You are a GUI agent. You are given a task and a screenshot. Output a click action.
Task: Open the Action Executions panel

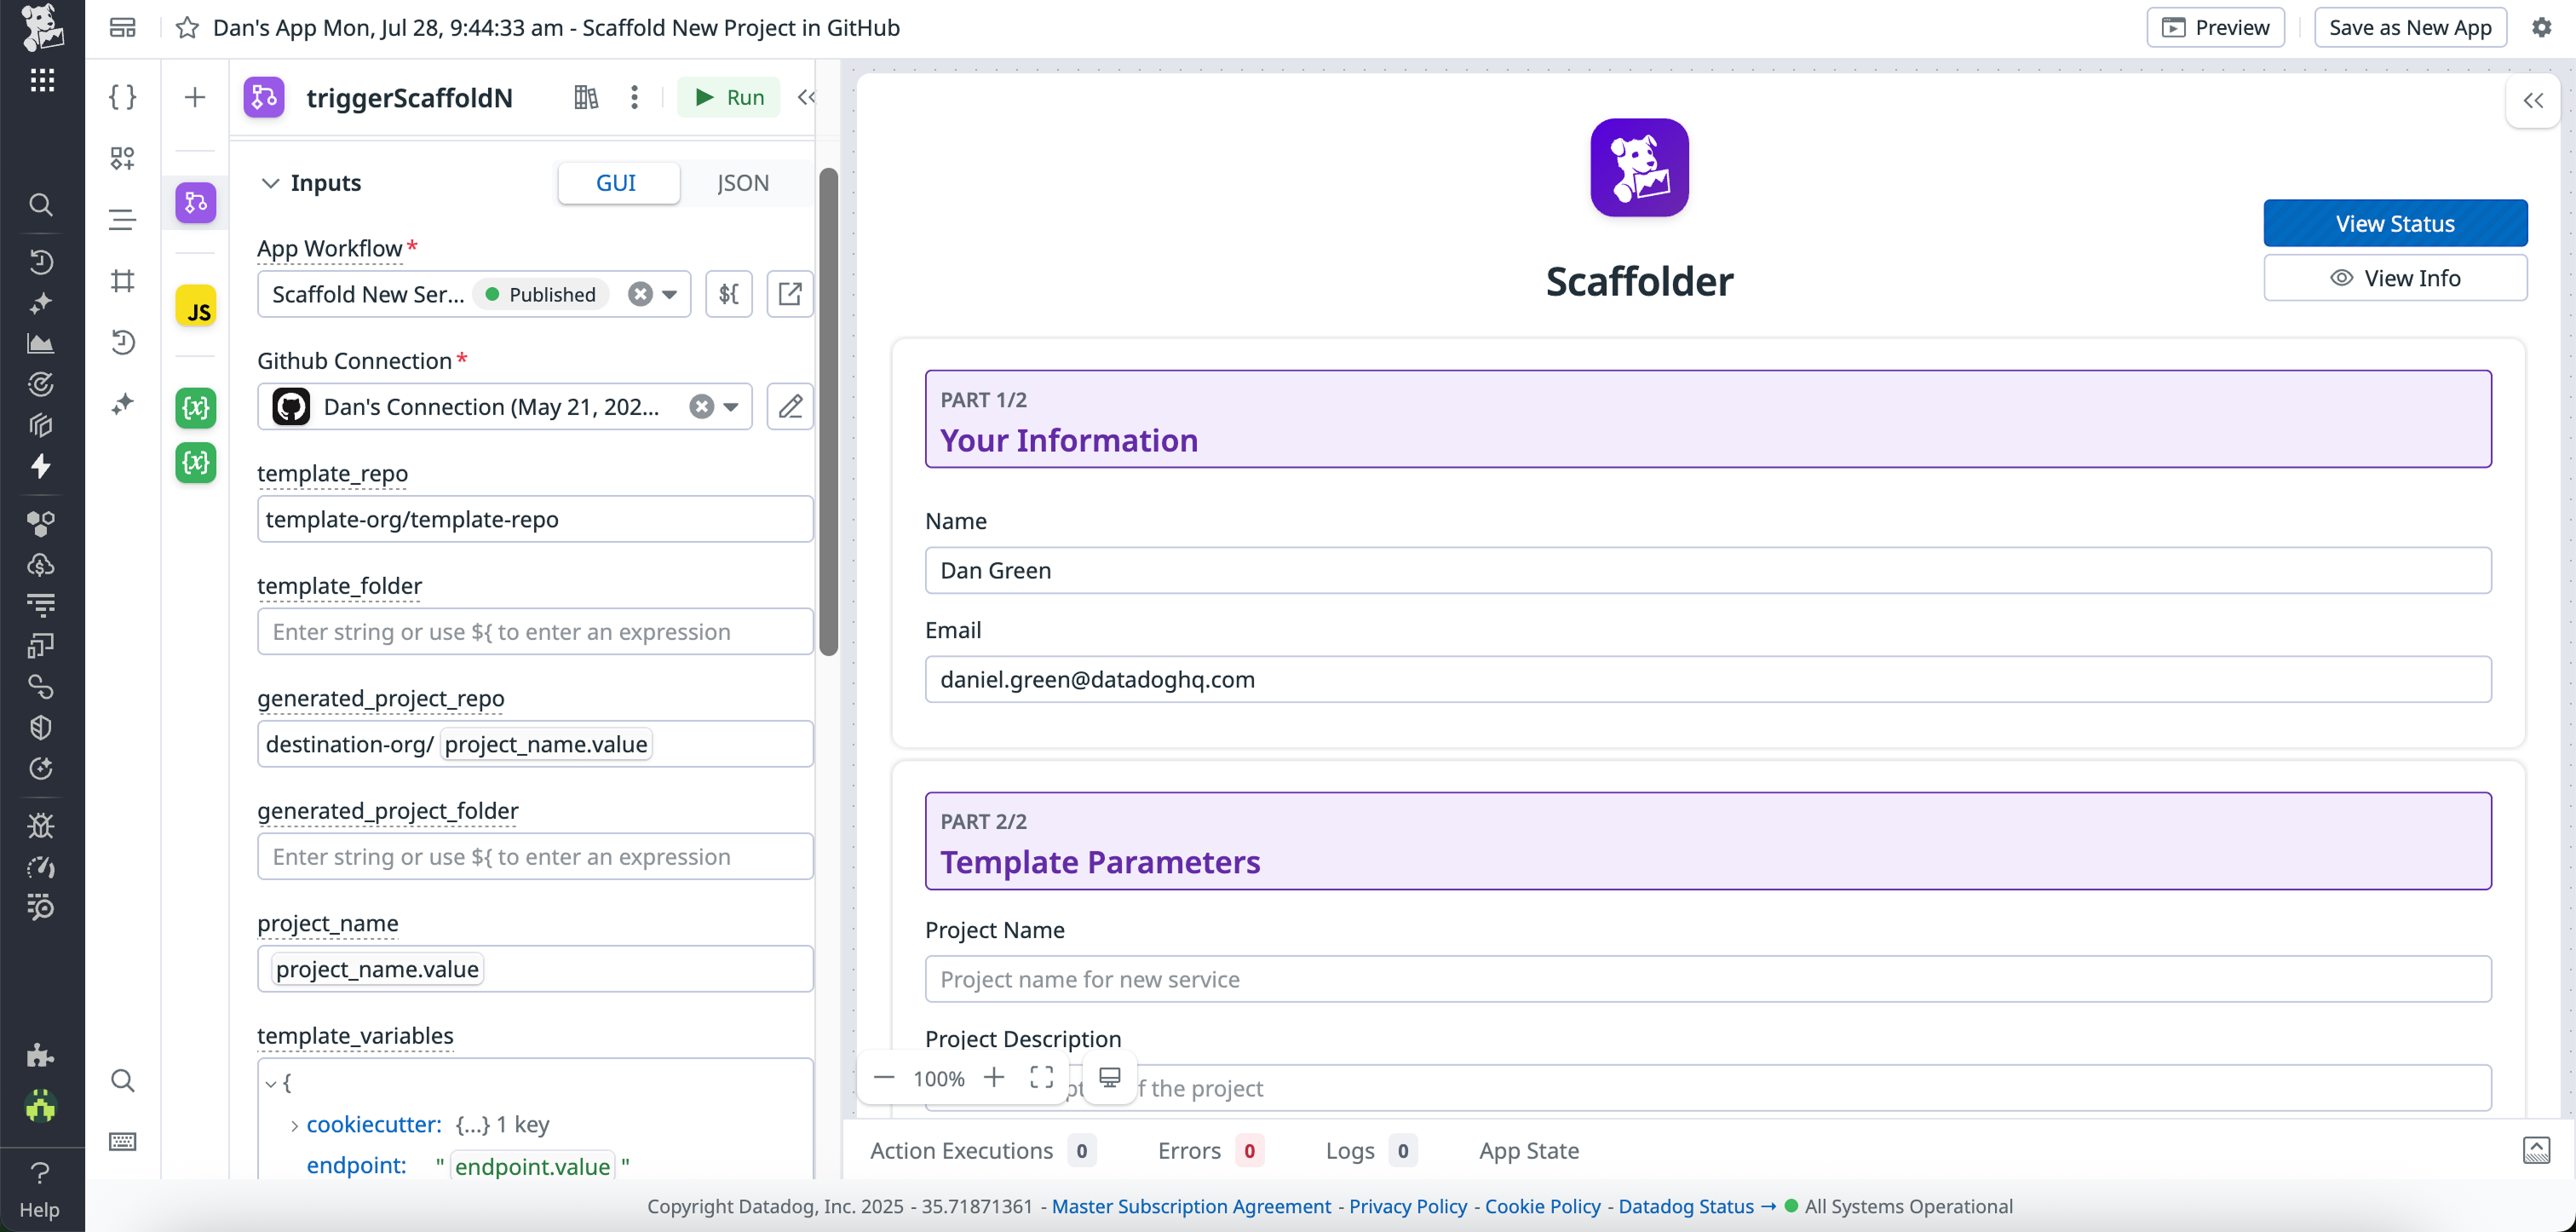coord(963,1150)
